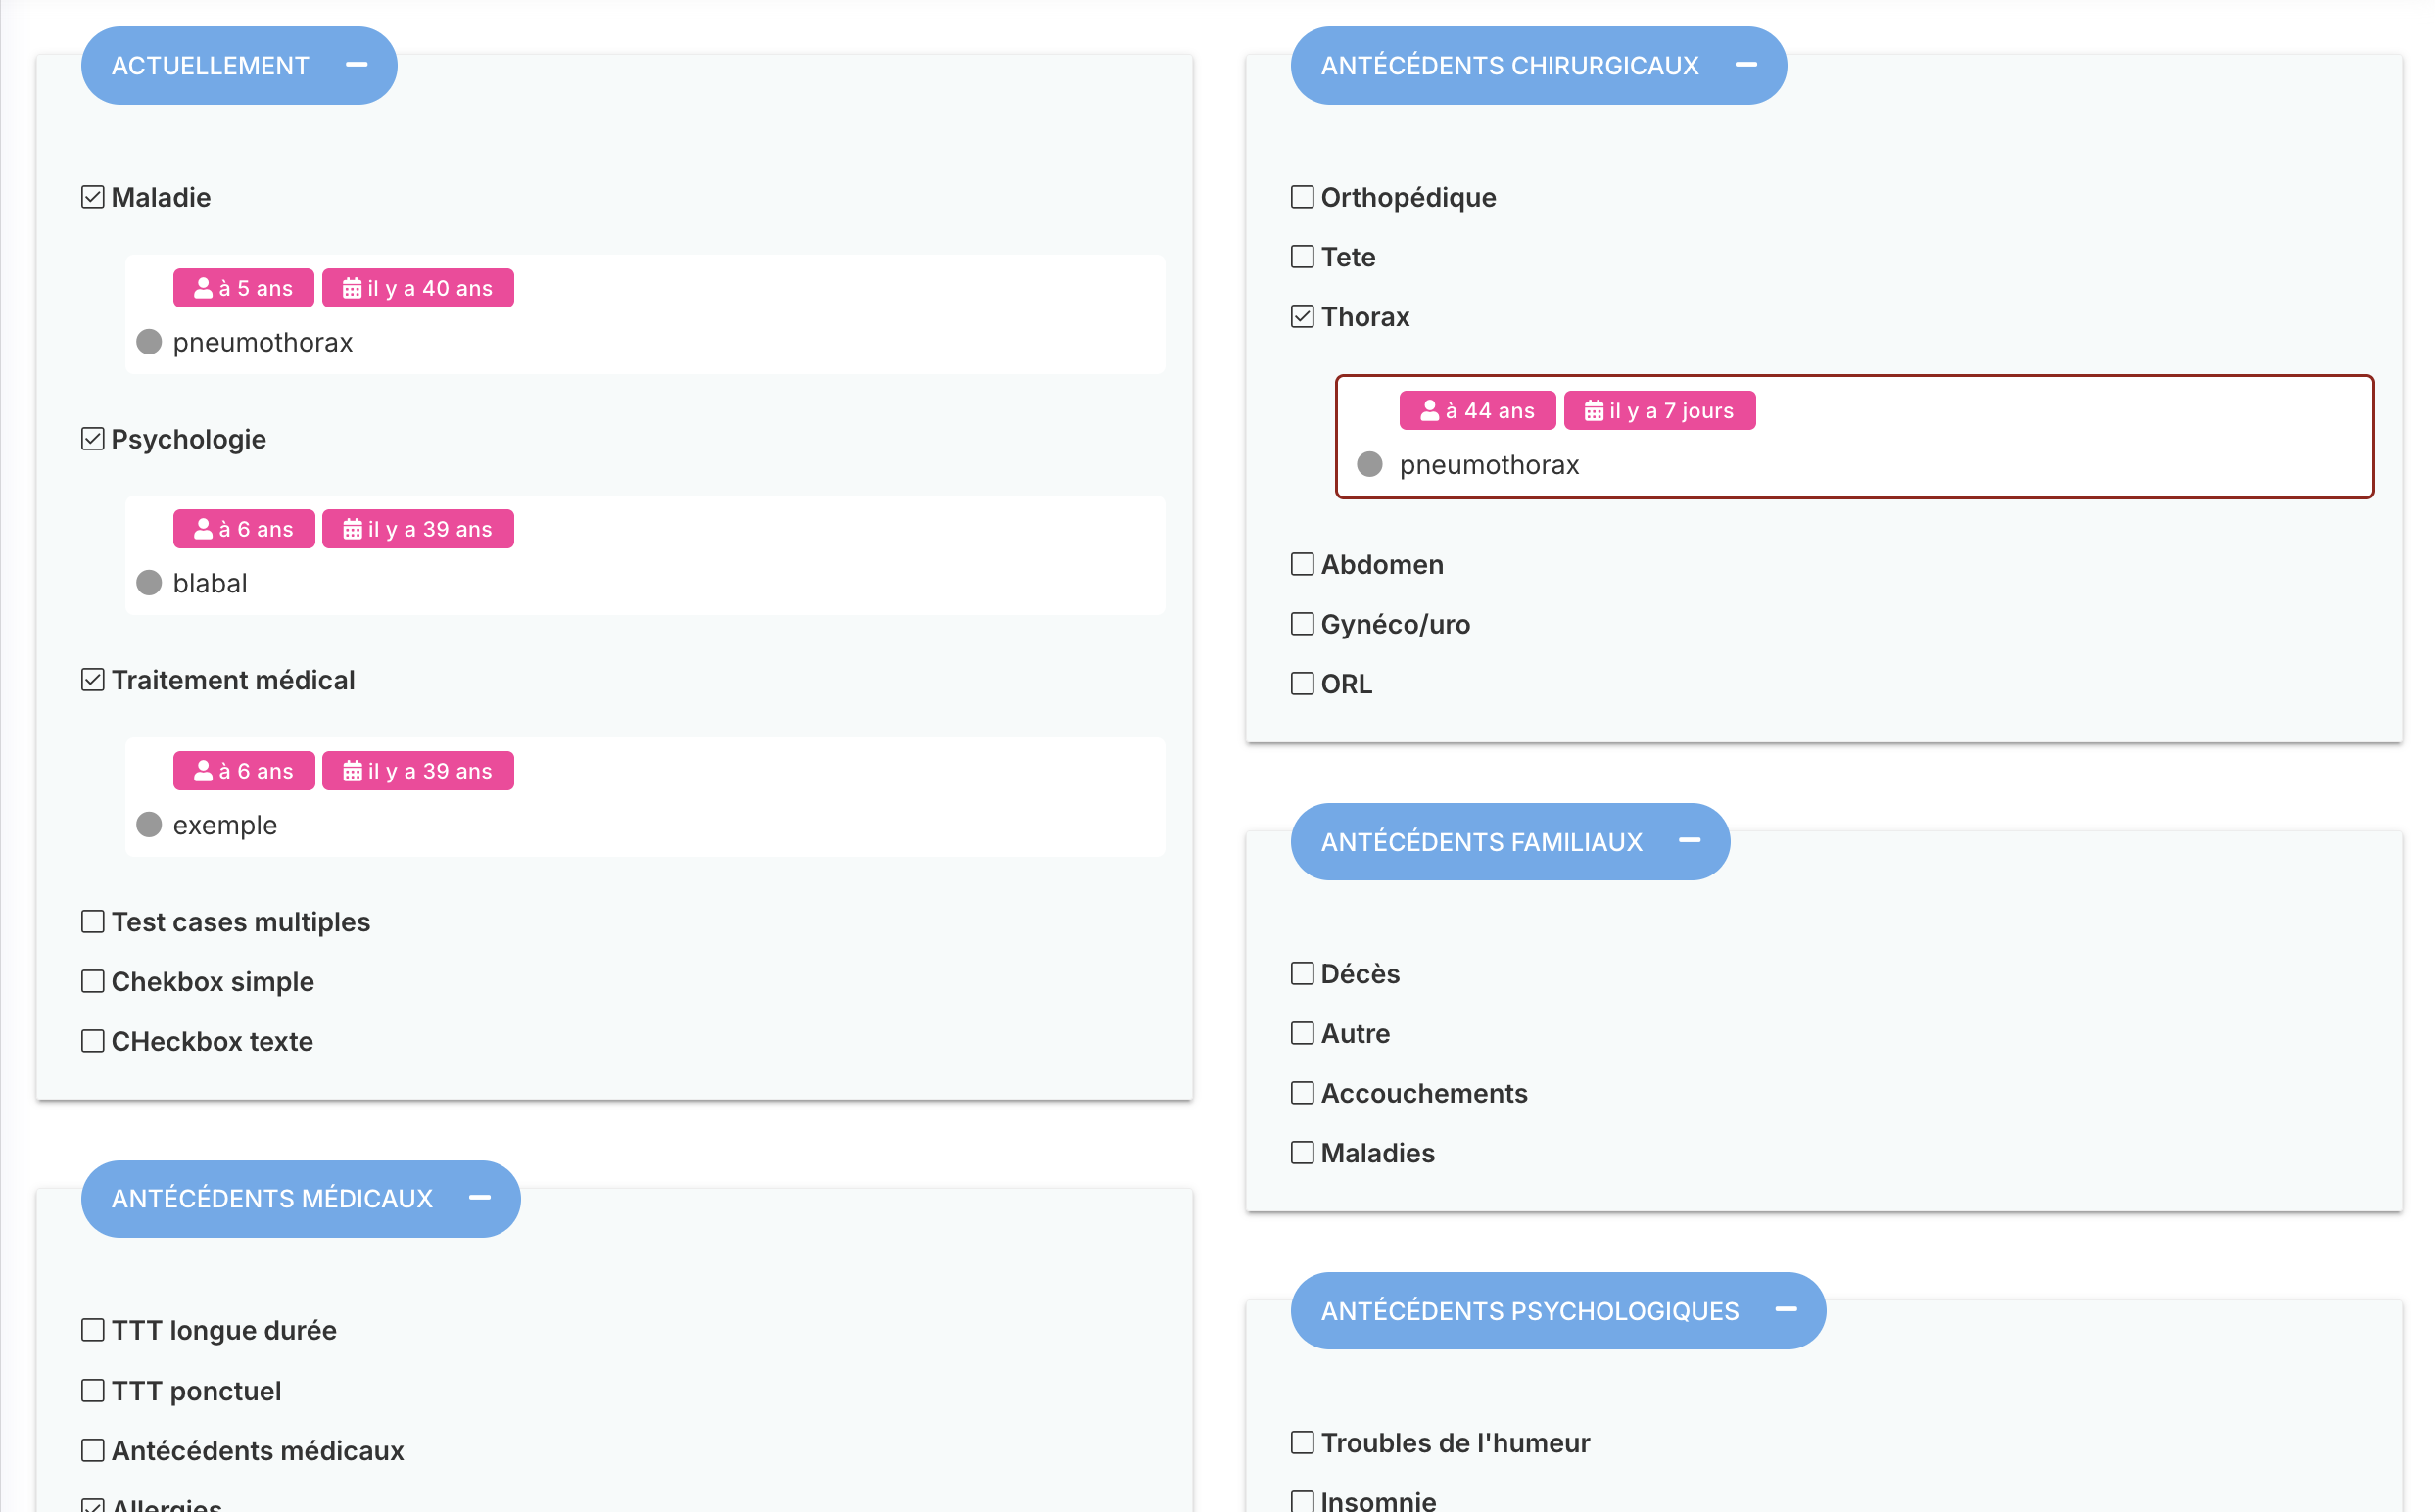Uncheck the Traitement médical checkbox
Screen dimensions: 2435x1512
[x=92, y=680]
